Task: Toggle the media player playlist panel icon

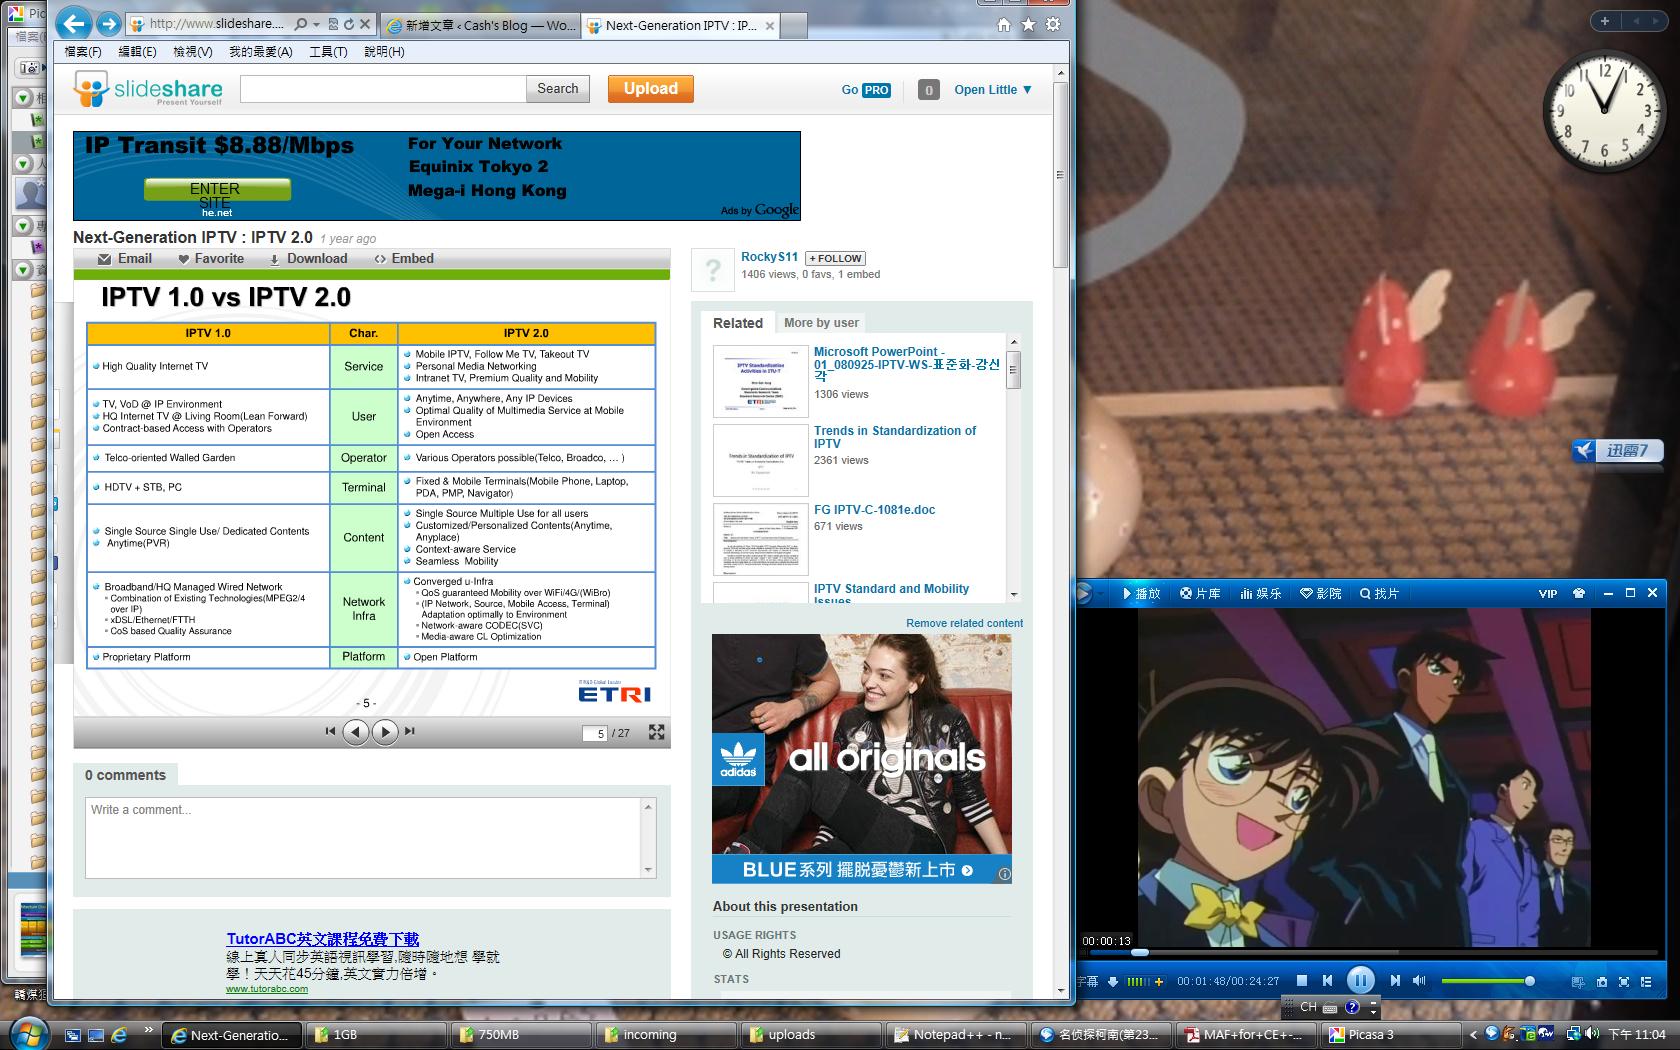Action: (1648, 982)
